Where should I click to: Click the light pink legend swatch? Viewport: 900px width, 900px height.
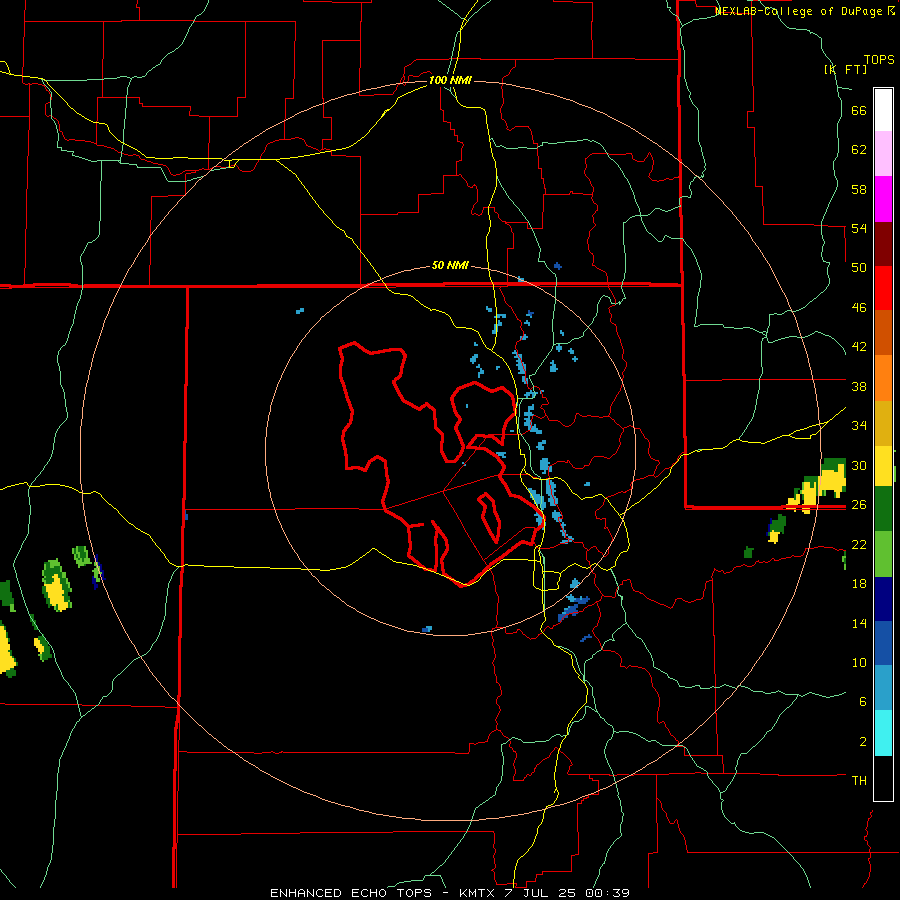click(883, 153)
